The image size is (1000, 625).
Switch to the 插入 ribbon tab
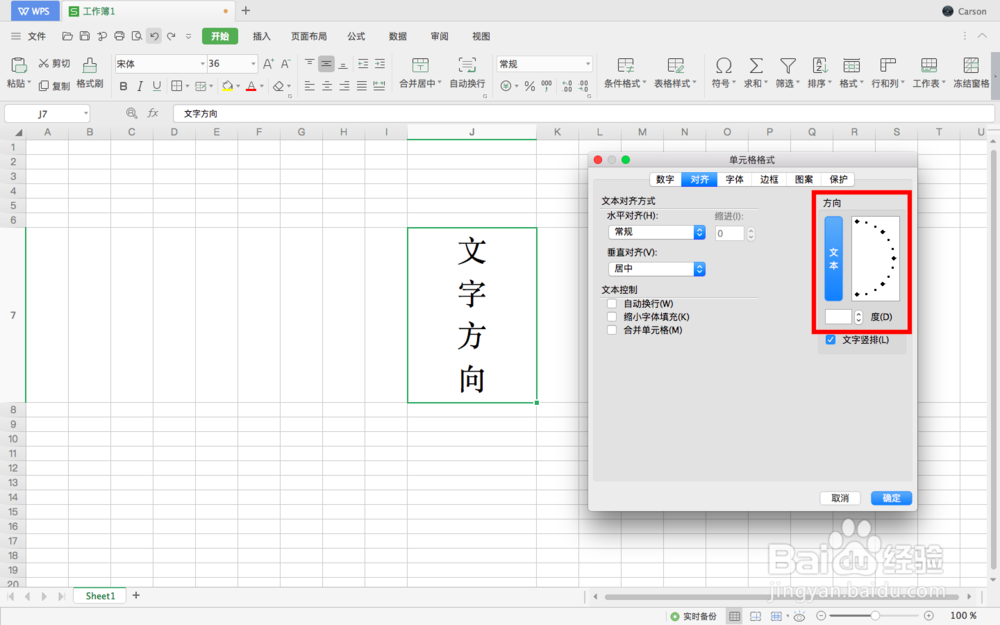point(261,36)
